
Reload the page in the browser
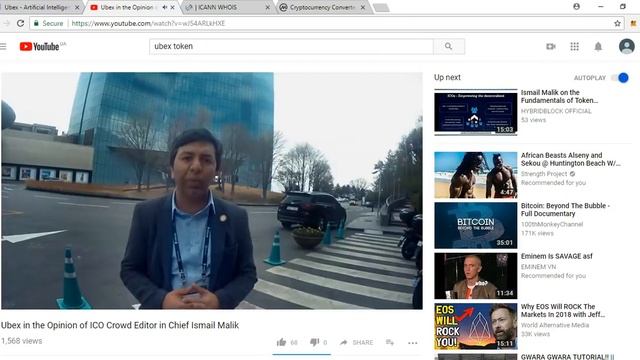click(20, 23)
